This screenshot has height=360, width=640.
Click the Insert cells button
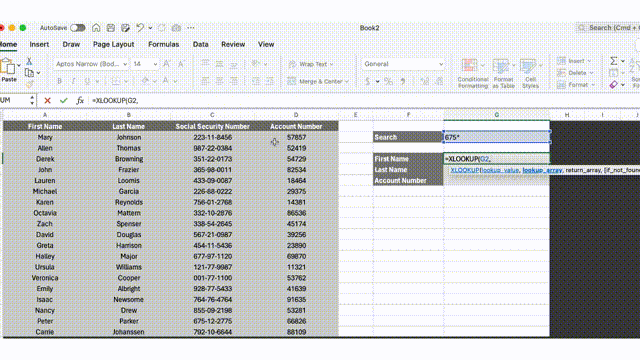click(574, 61)
